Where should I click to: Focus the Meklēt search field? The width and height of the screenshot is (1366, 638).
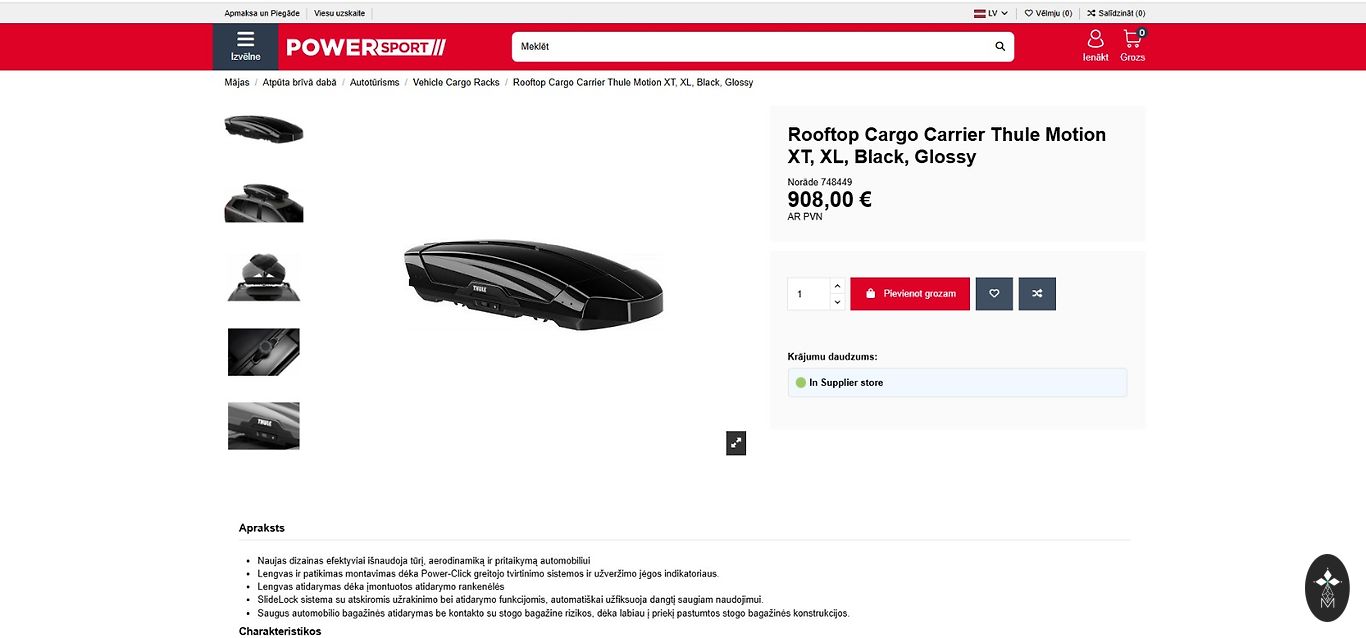click(x=750, y=47)
